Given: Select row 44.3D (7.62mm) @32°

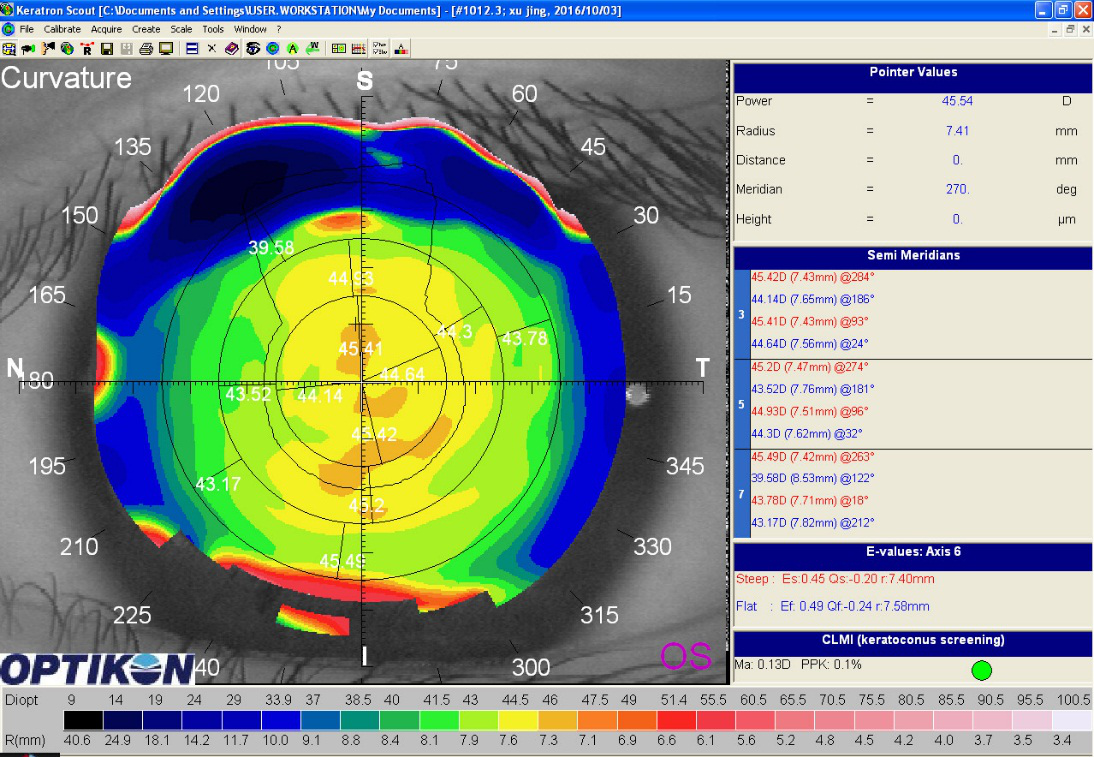Looking at the screenshot, I should point(807,434).
